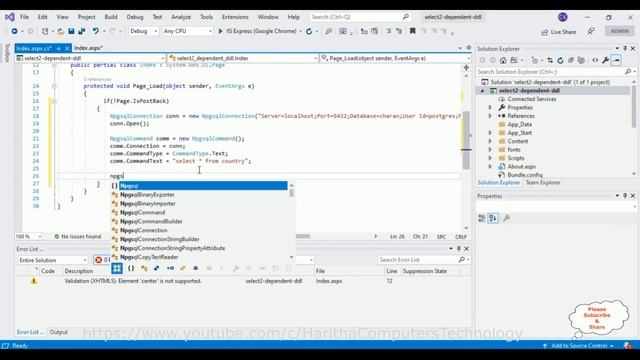Switch to the Index.aspx tab

click(x=89, y=48)
